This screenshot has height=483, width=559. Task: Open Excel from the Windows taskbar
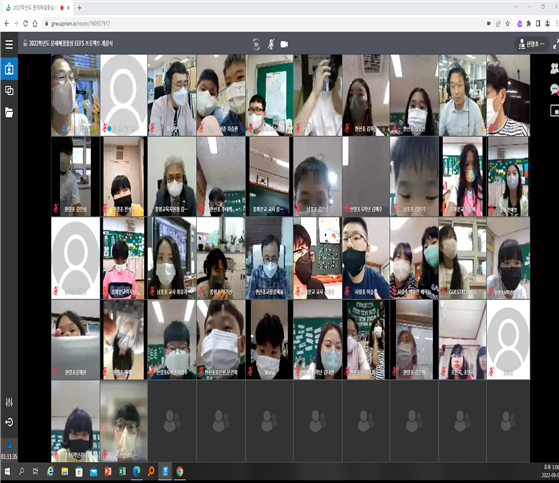click(x=122, y=472)
